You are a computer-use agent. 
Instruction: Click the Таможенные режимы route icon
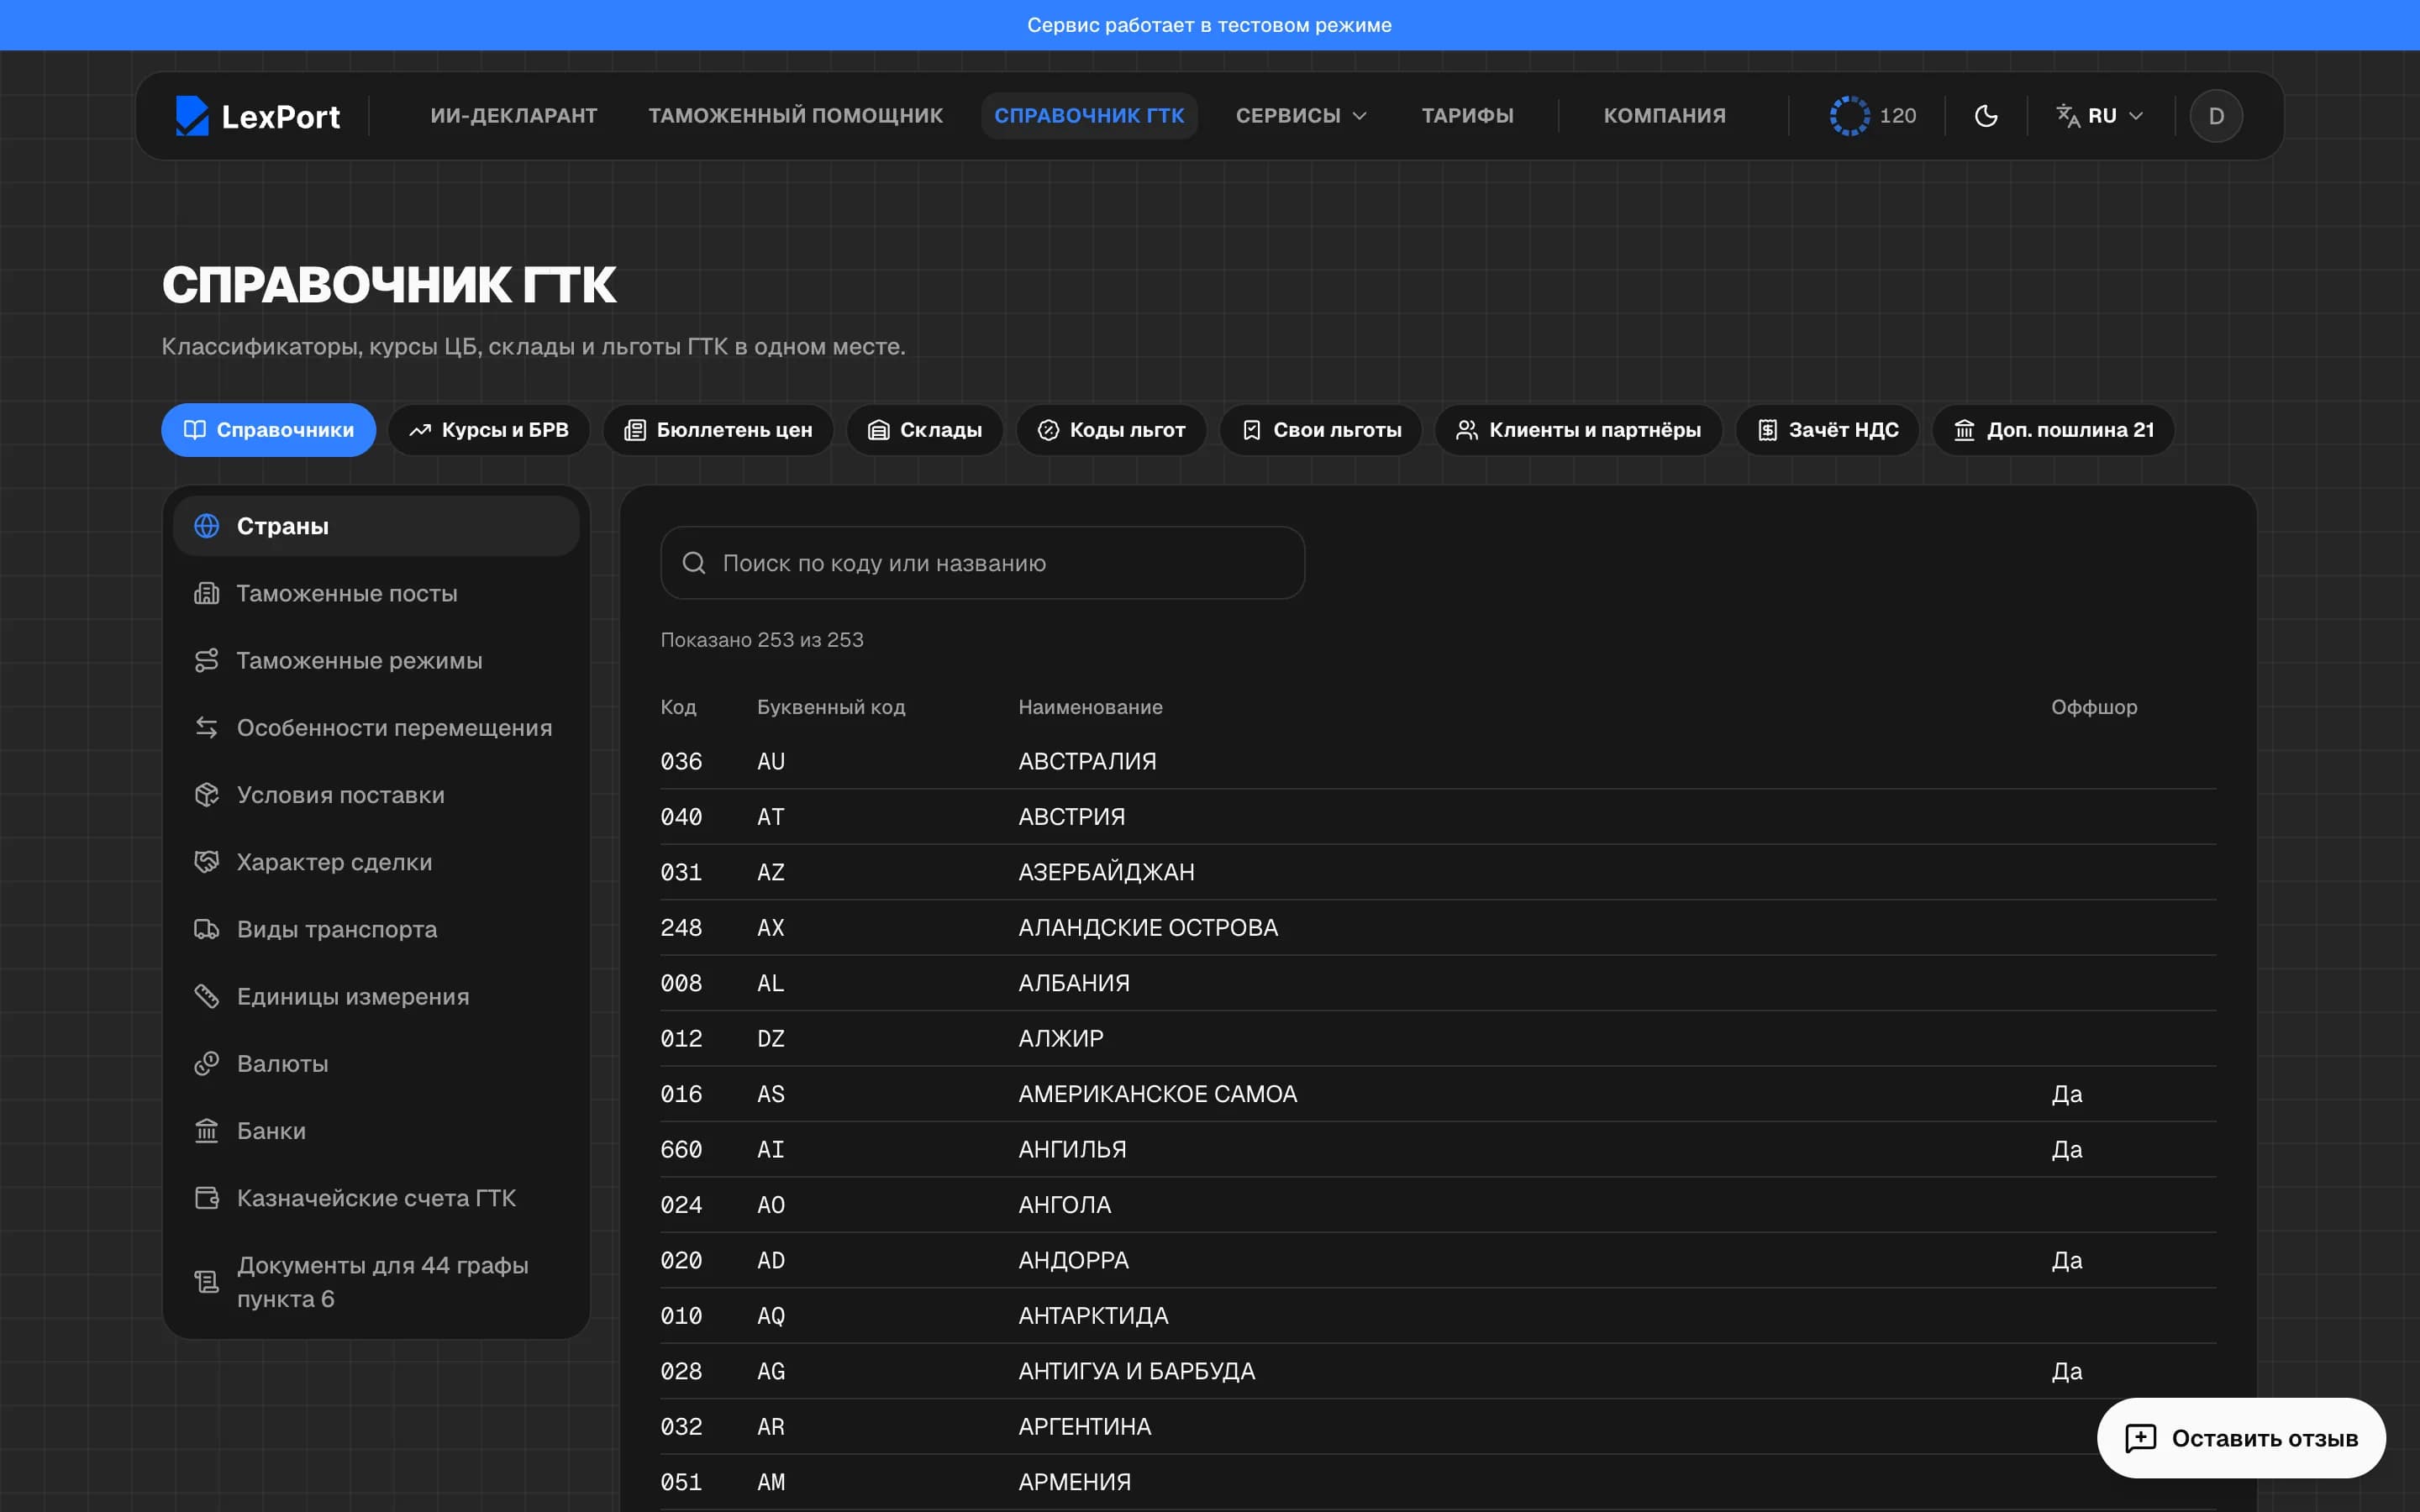pos(206,660)
